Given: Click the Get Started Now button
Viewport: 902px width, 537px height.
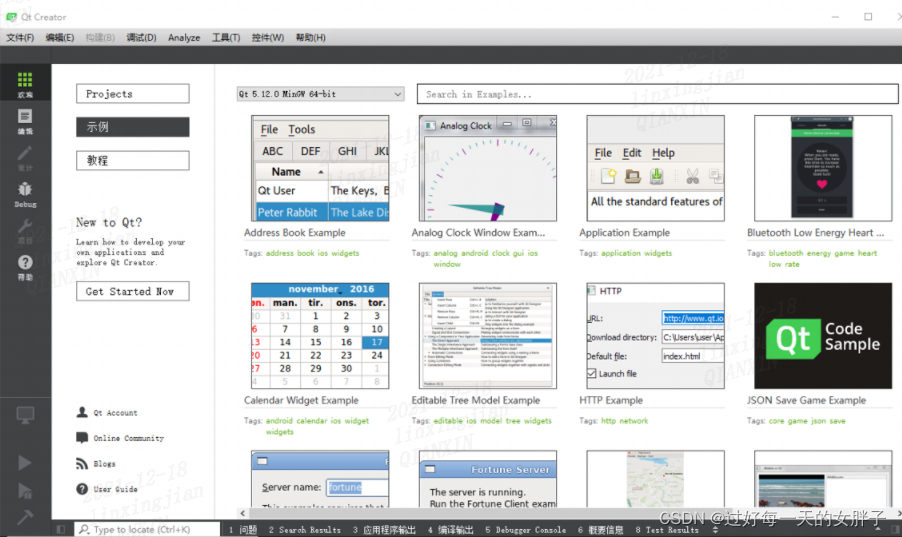Looking at the screenshot, I should click(132, 291).
